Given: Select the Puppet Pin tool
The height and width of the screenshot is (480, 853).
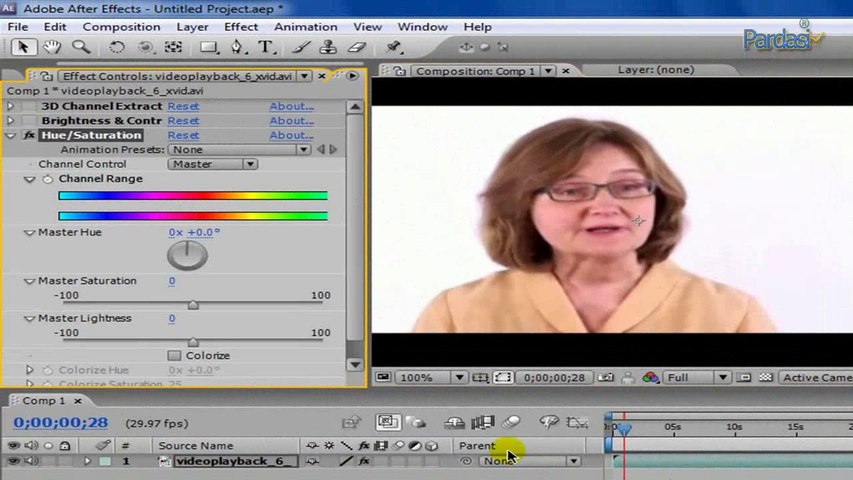Looking at the screenshot, I should coord(394,47).
